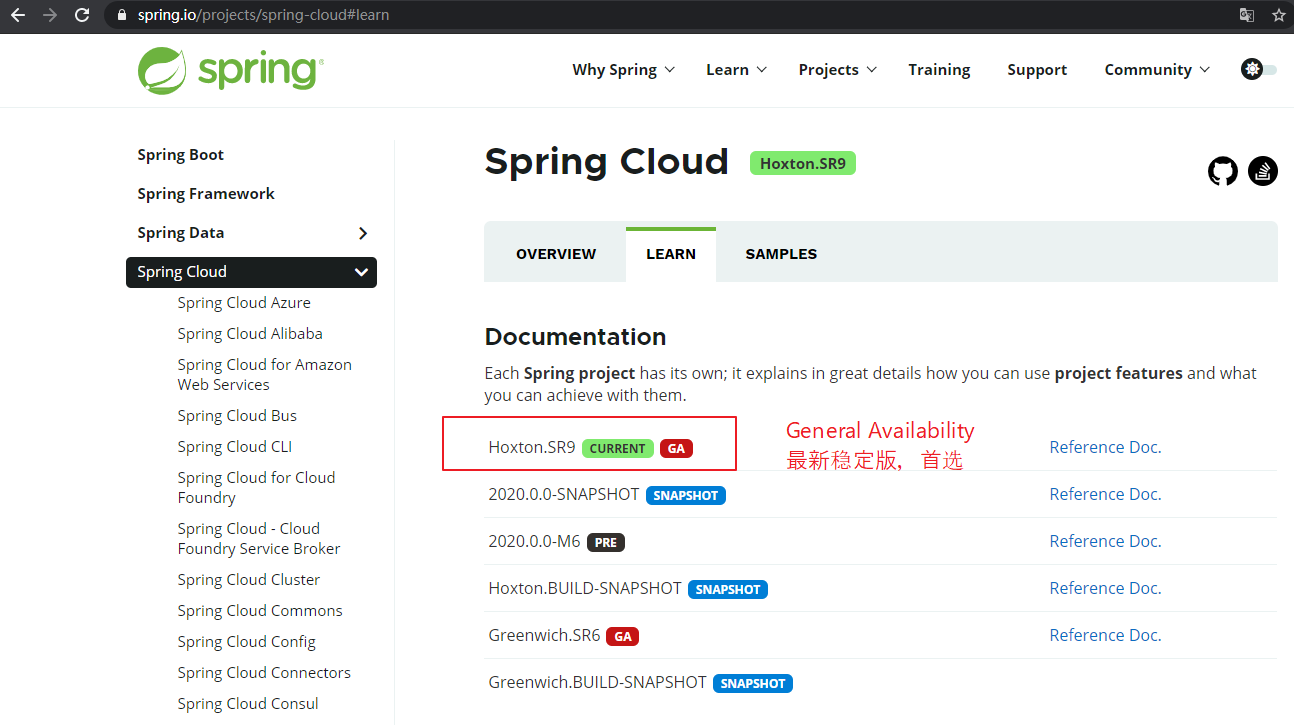
Task: Open Reference Doc. for Greenwich.SR6
Action: (1105, 635)
